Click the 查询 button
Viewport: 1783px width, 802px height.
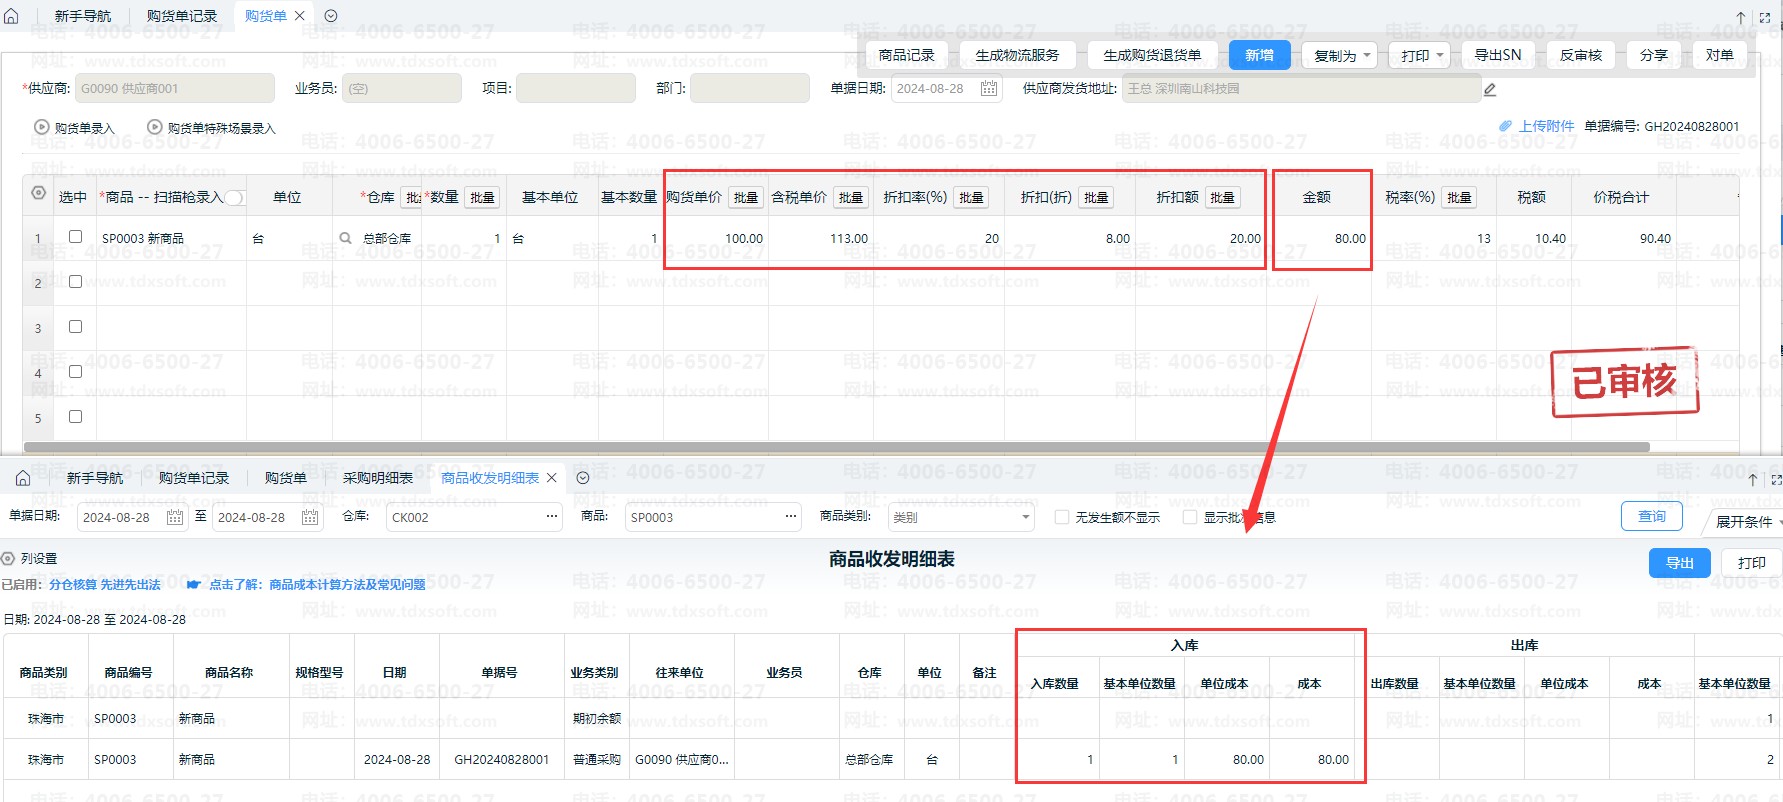[x=1651, y=516]
